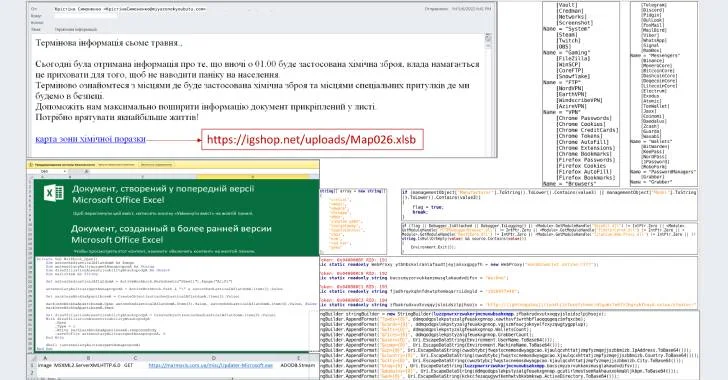Click the igshop.net Map026.xlsb URL box

coord(312,139)
